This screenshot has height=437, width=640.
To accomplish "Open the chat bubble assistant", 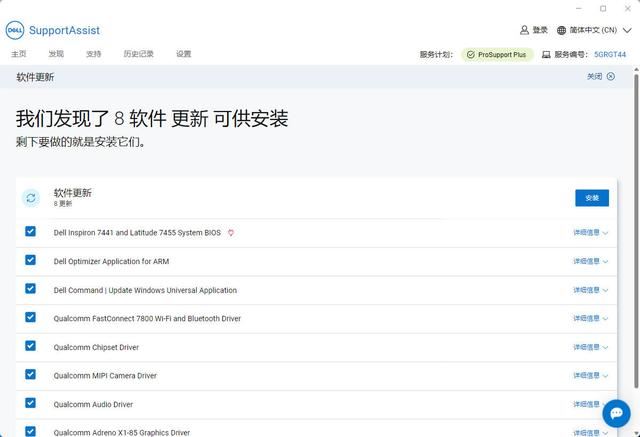I will (x=616, y=413).
